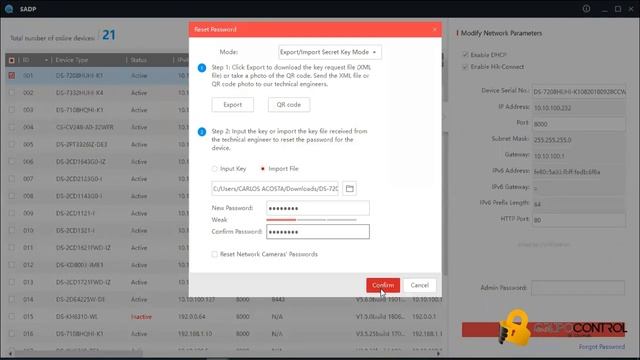This screenshot has height=360, width=640.
Task: Click the Confirm button
Action: click(383, 285)
